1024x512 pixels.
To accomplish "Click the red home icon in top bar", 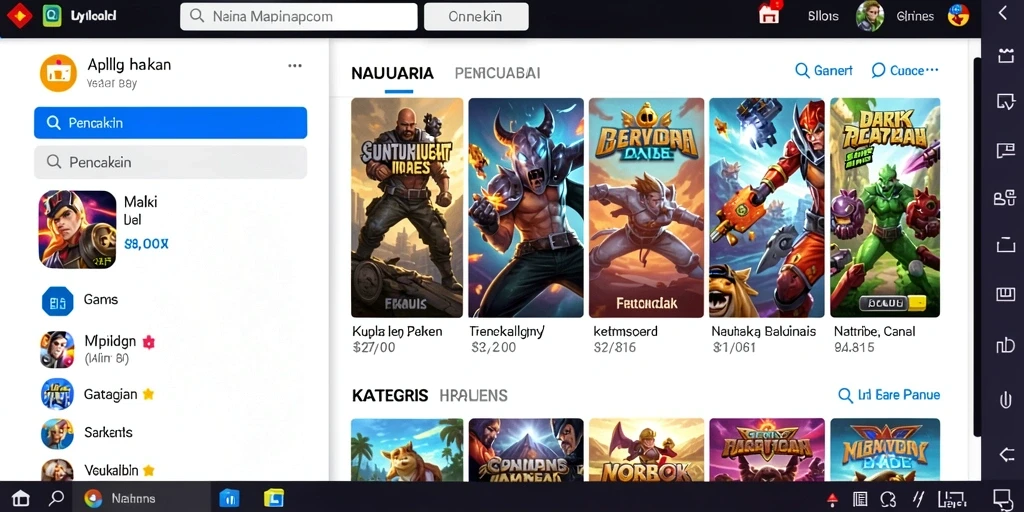I will coord(769,14).
